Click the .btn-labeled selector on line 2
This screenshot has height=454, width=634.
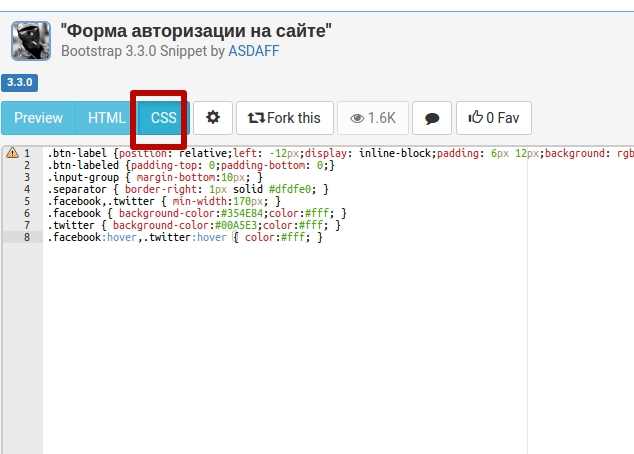pyautogui.click(x=83, y=165)
